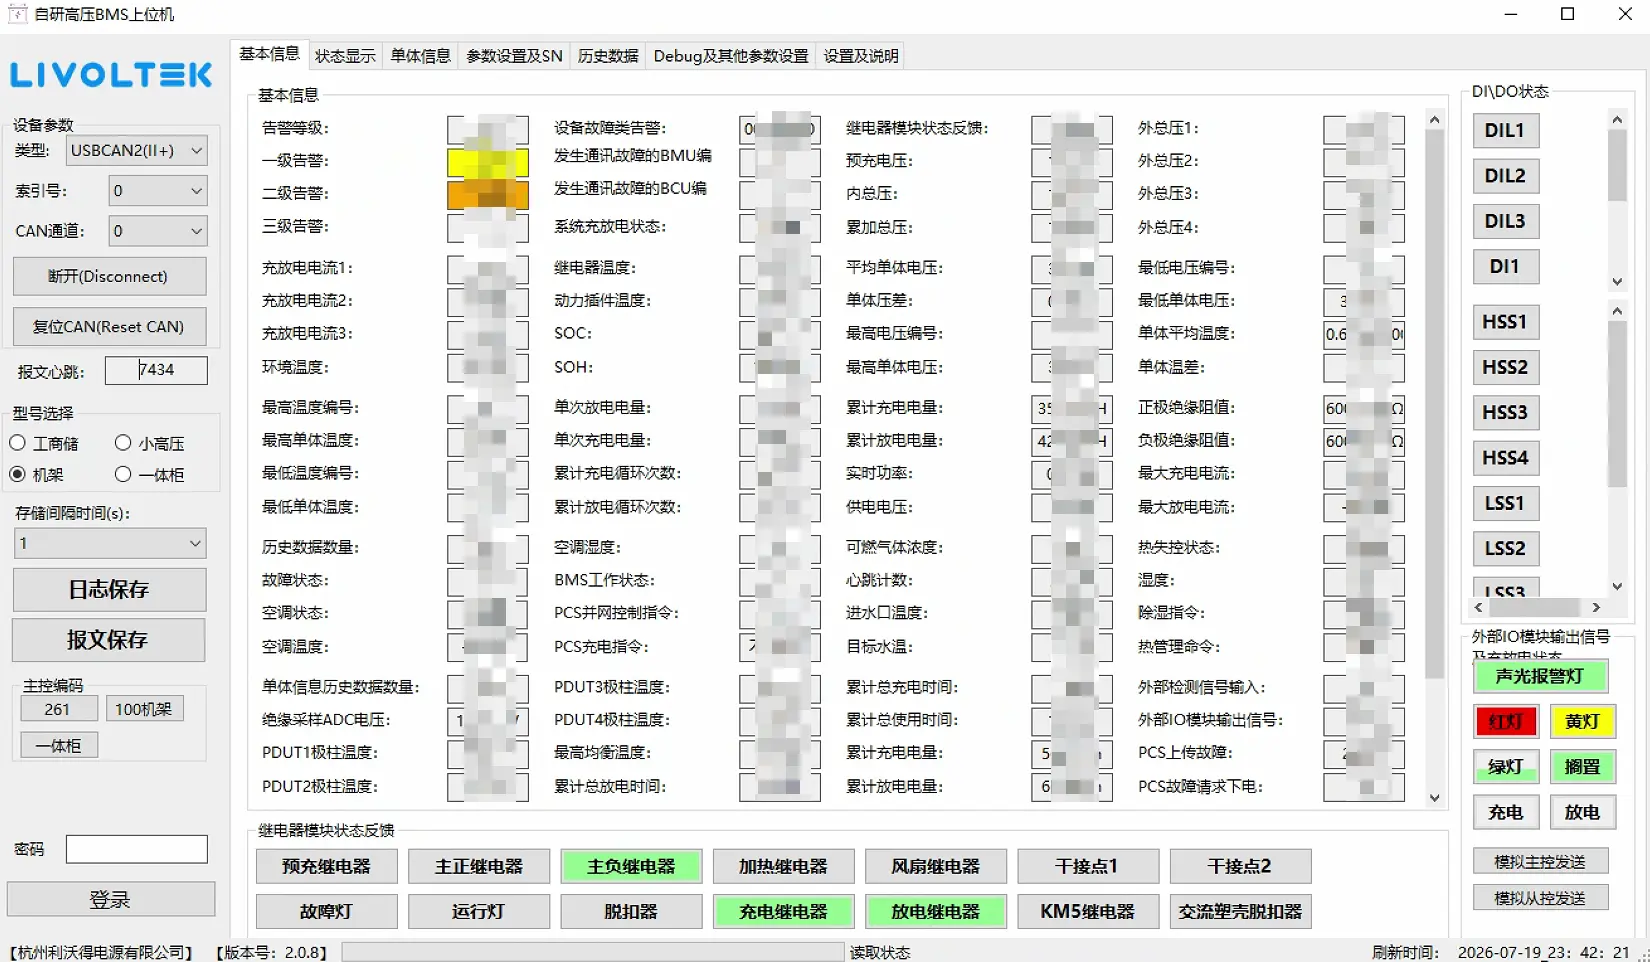
Task: Click the green 绿灯 button
Action: click(x=1505, y=767)
